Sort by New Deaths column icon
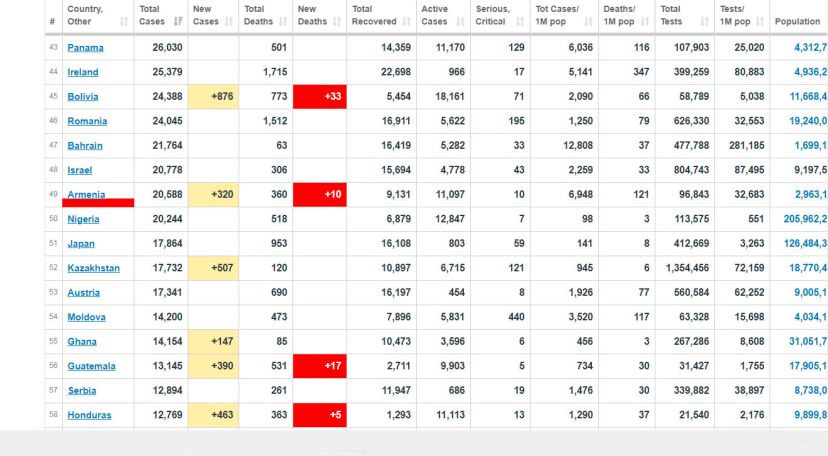The width and height of the screenshot is (828, 456). [x=337, y=22]
